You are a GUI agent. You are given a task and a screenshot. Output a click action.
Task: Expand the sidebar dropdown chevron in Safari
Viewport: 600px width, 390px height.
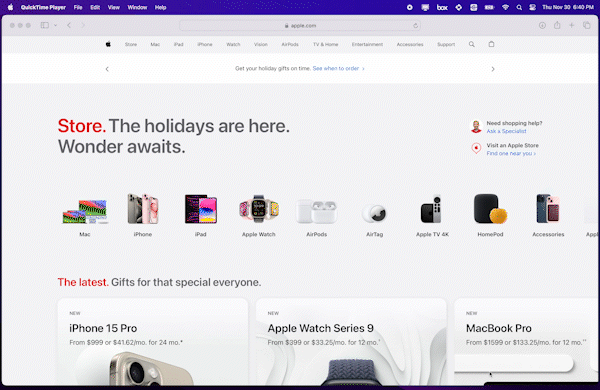click(x=55, y=25)
